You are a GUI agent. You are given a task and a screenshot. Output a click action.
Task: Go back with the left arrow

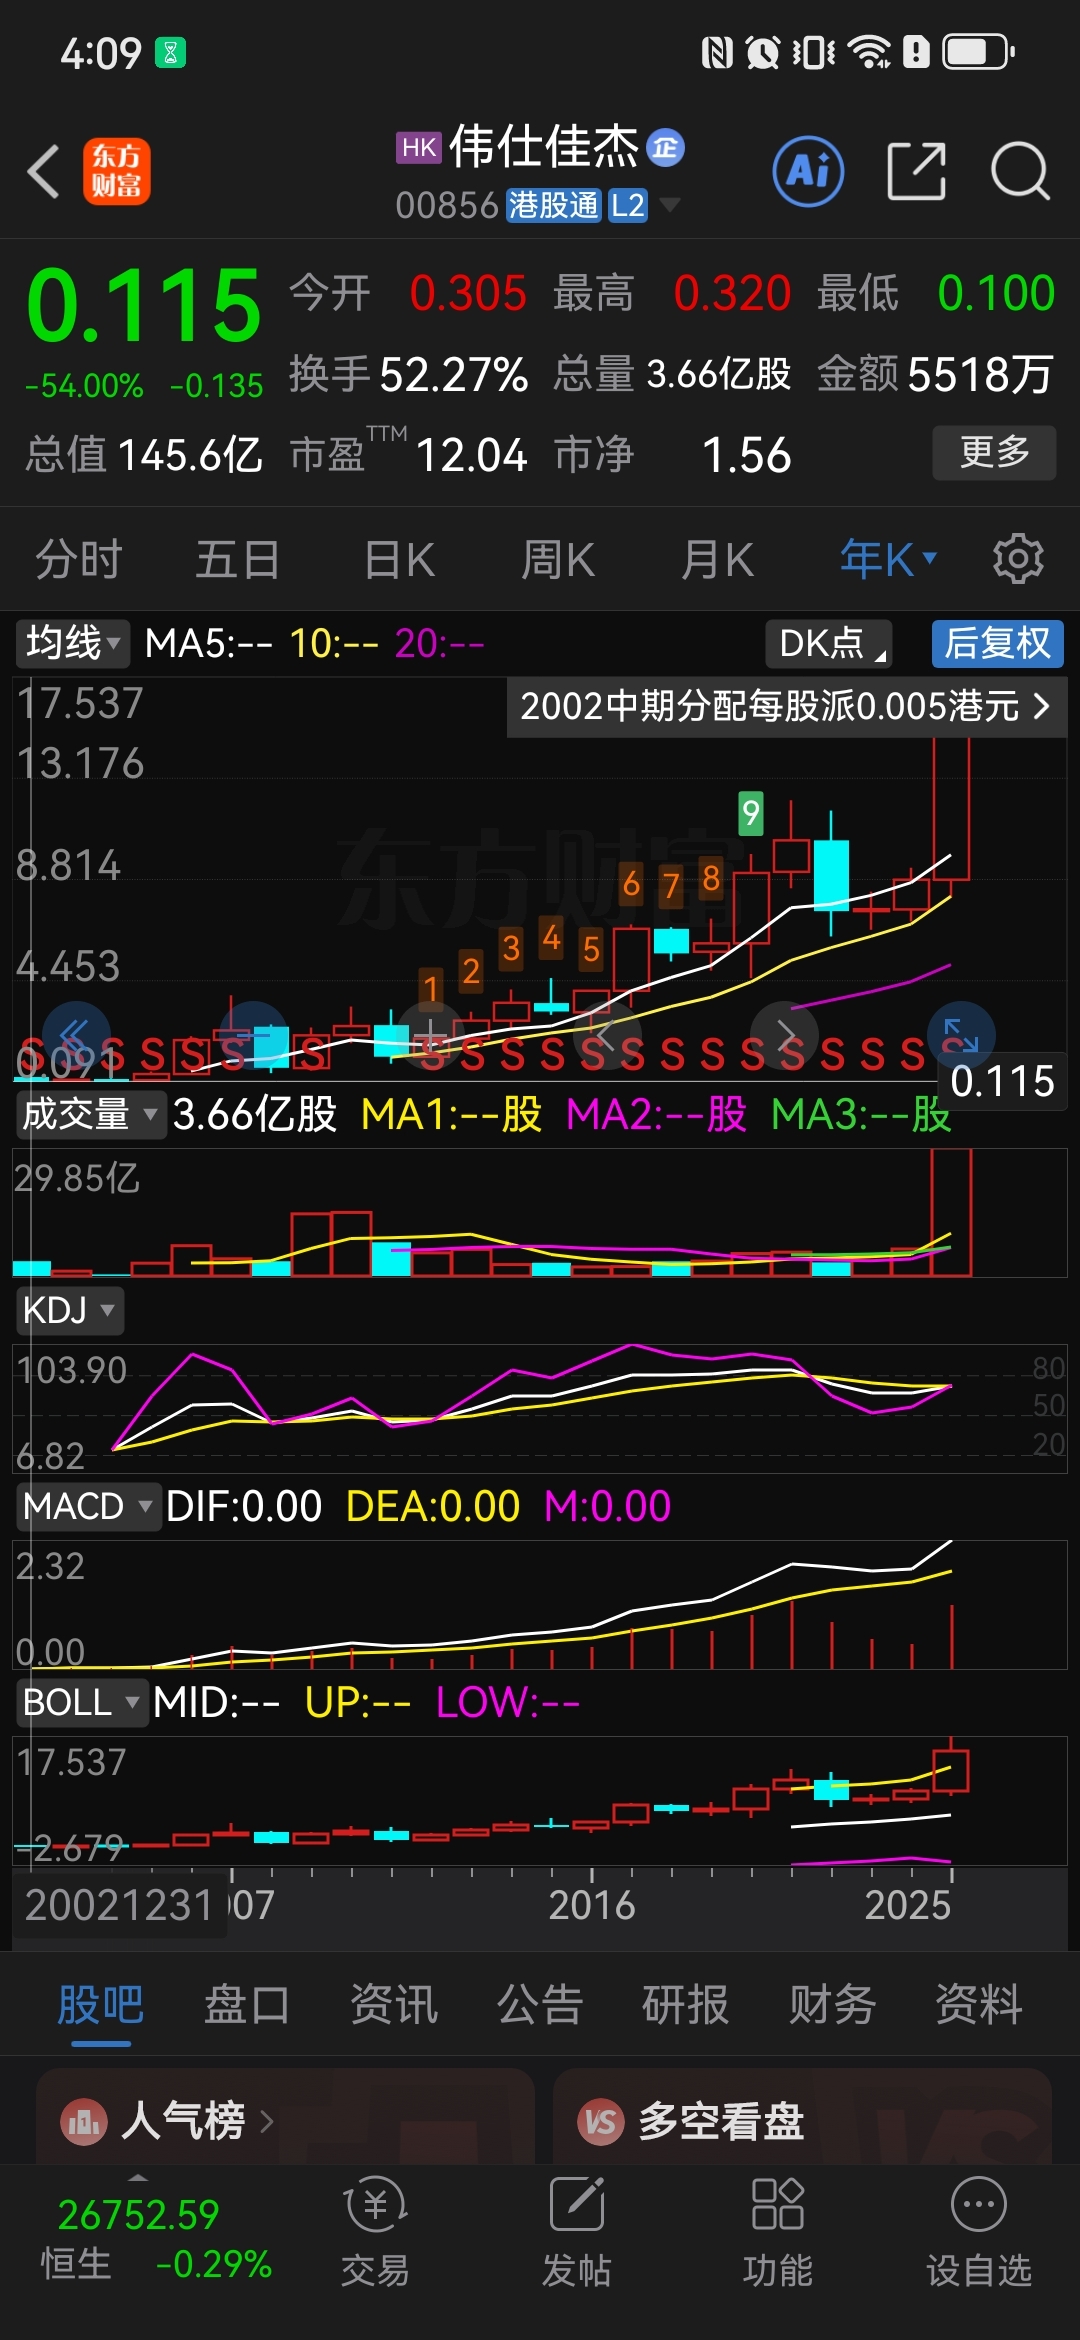[44, 171]
